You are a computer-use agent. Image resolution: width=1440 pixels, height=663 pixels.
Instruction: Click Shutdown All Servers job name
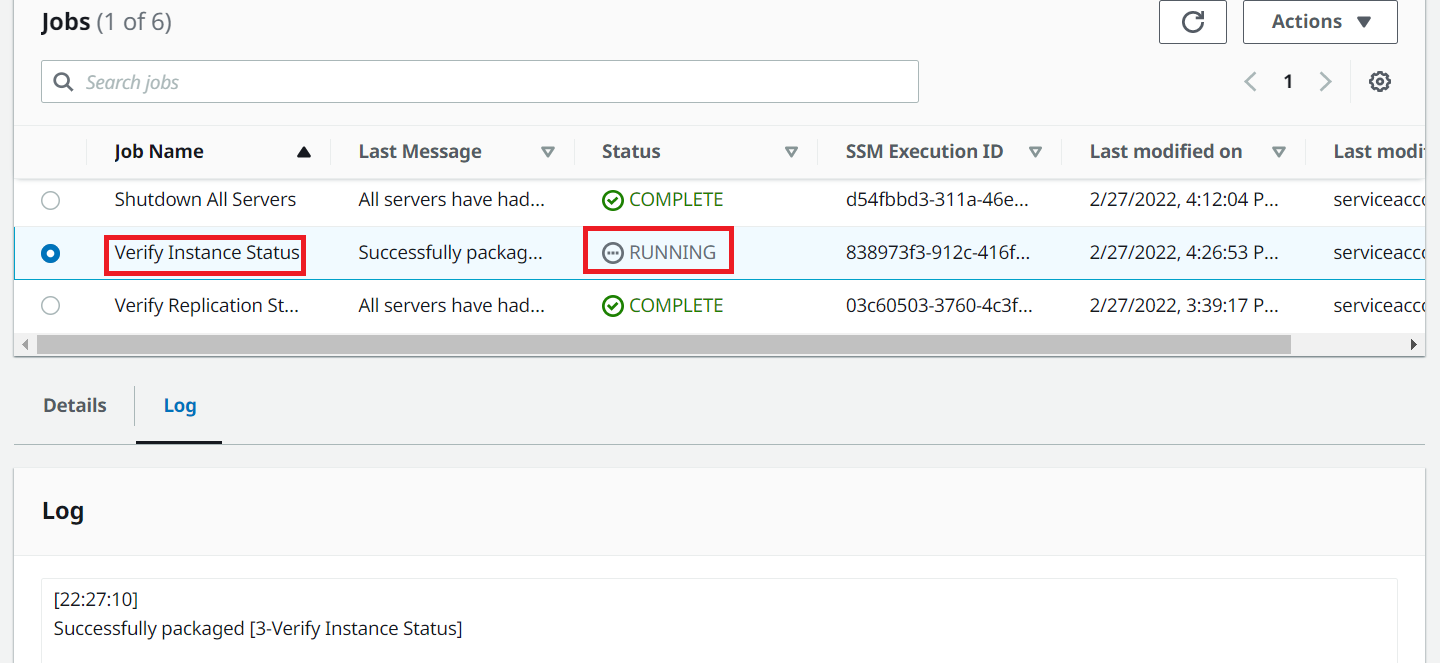pyautogui.click(x=205, y=200)
